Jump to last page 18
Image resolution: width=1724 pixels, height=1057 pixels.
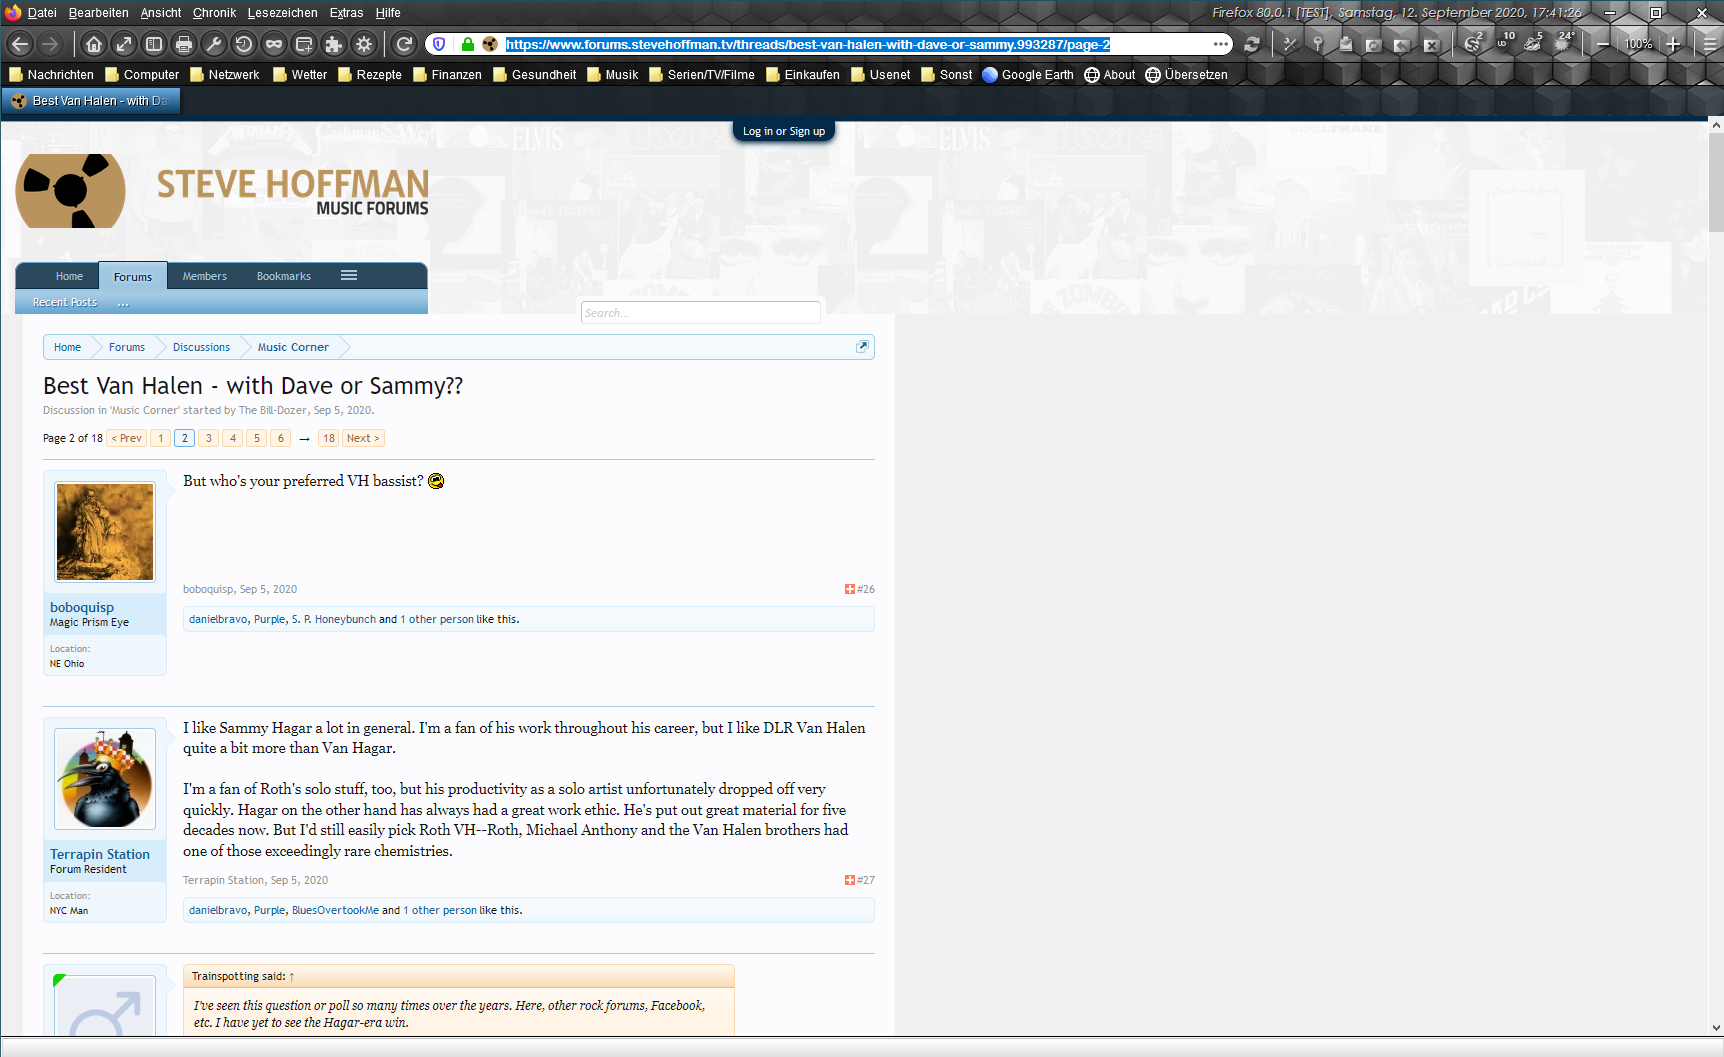(329, 438)
